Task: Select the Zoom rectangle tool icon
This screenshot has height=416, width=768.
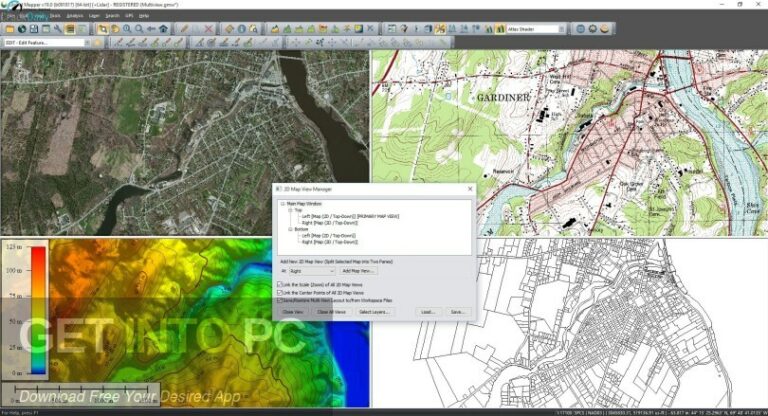Action: click(103, 29)
